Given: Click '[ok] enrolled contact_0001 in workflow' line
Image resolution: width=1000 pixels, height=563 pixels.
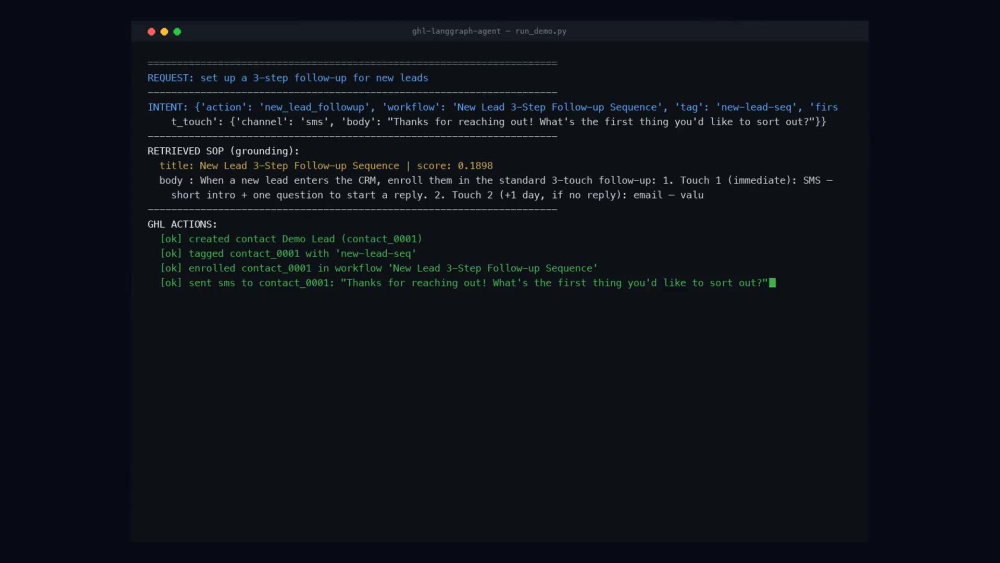Looking at the screenshot, I should pyautogui.click(x=379, y=268).
